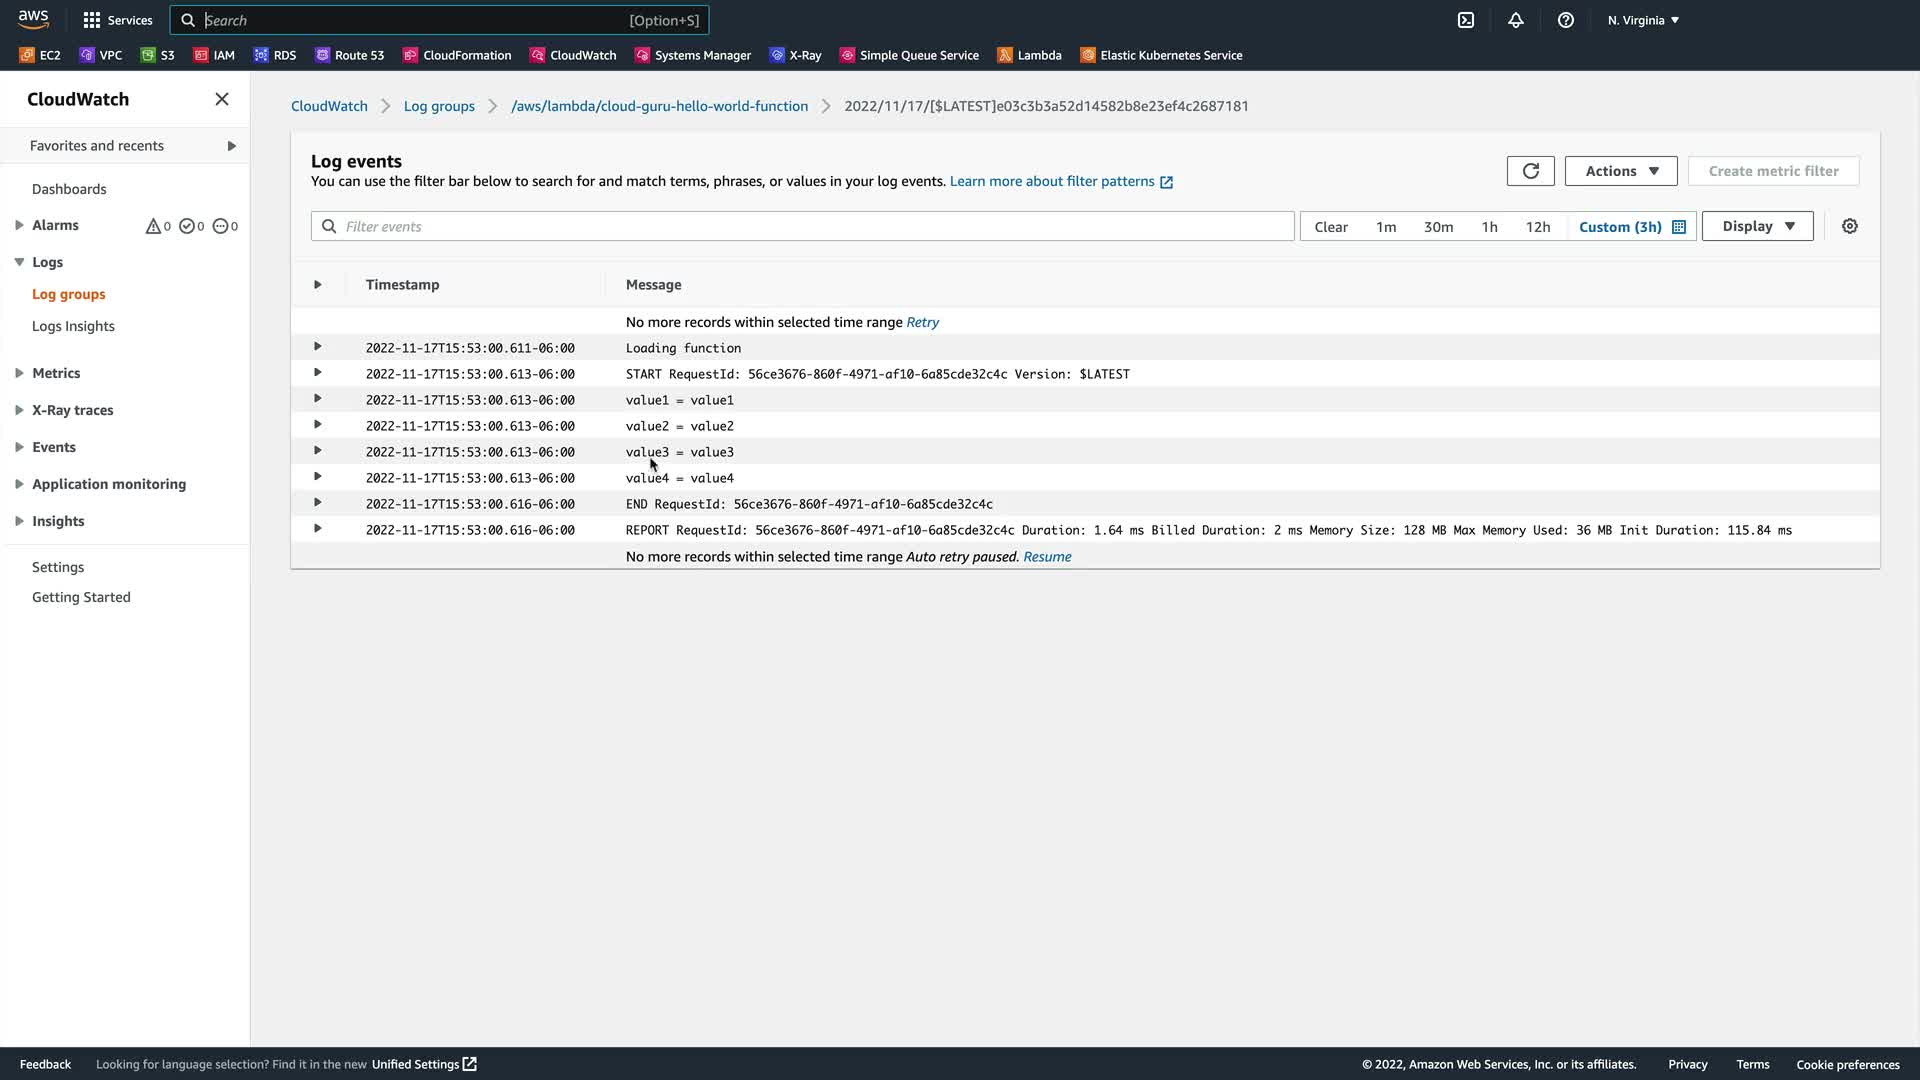Click the Resume auto retry link
The width and height of the screenshot is (1920, 1080).
click(x=1047, y=557)
